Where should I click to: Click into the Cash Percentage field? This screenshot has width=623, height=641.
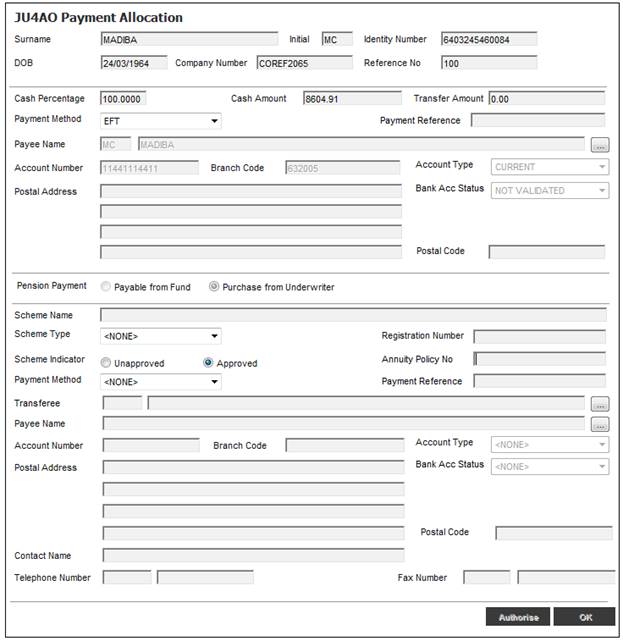[x=123, y=99]
